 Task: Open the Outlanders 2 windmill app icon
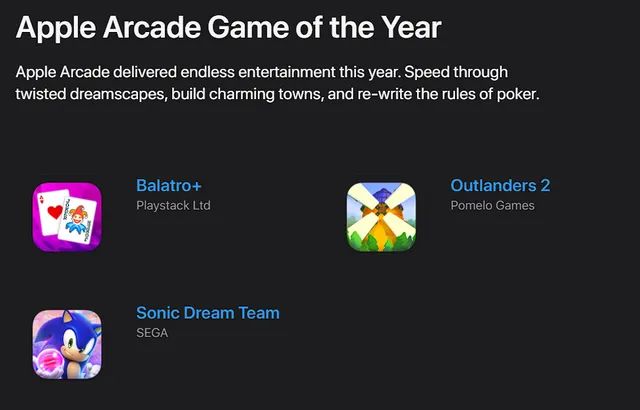381,217
